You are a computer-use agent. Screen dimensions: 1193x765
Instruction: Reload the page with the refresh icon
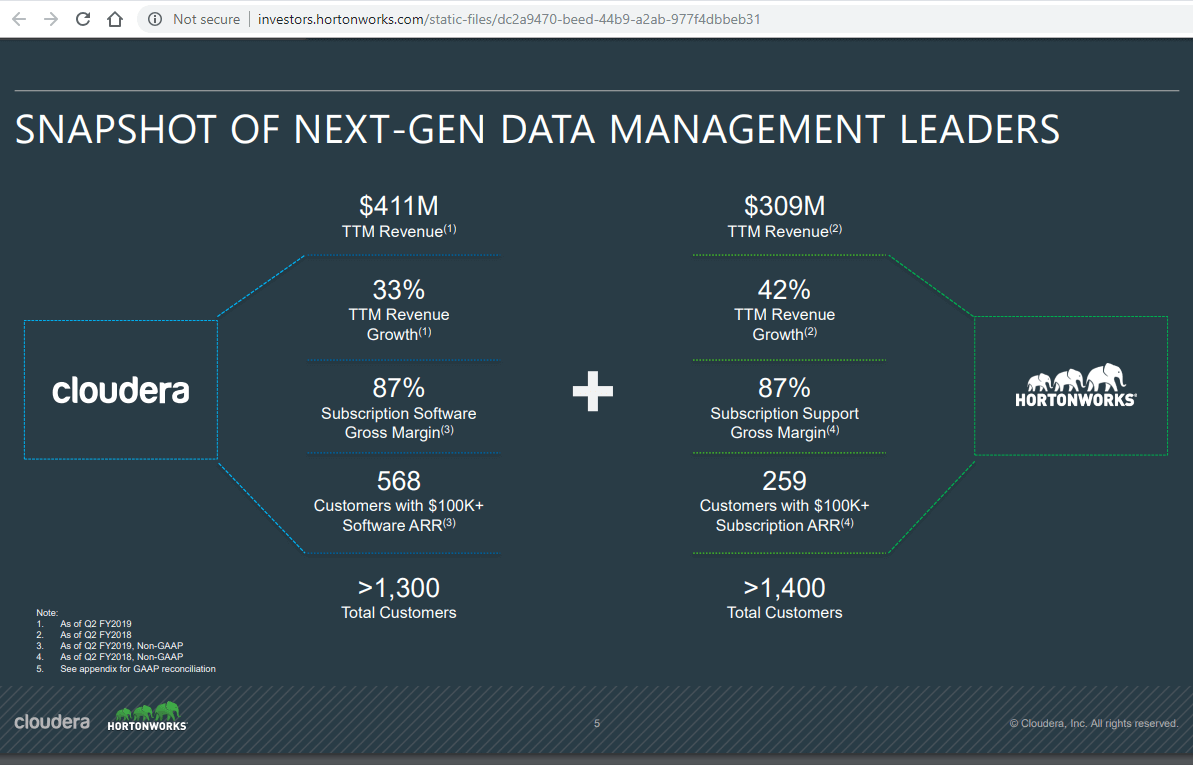(82, 18)
